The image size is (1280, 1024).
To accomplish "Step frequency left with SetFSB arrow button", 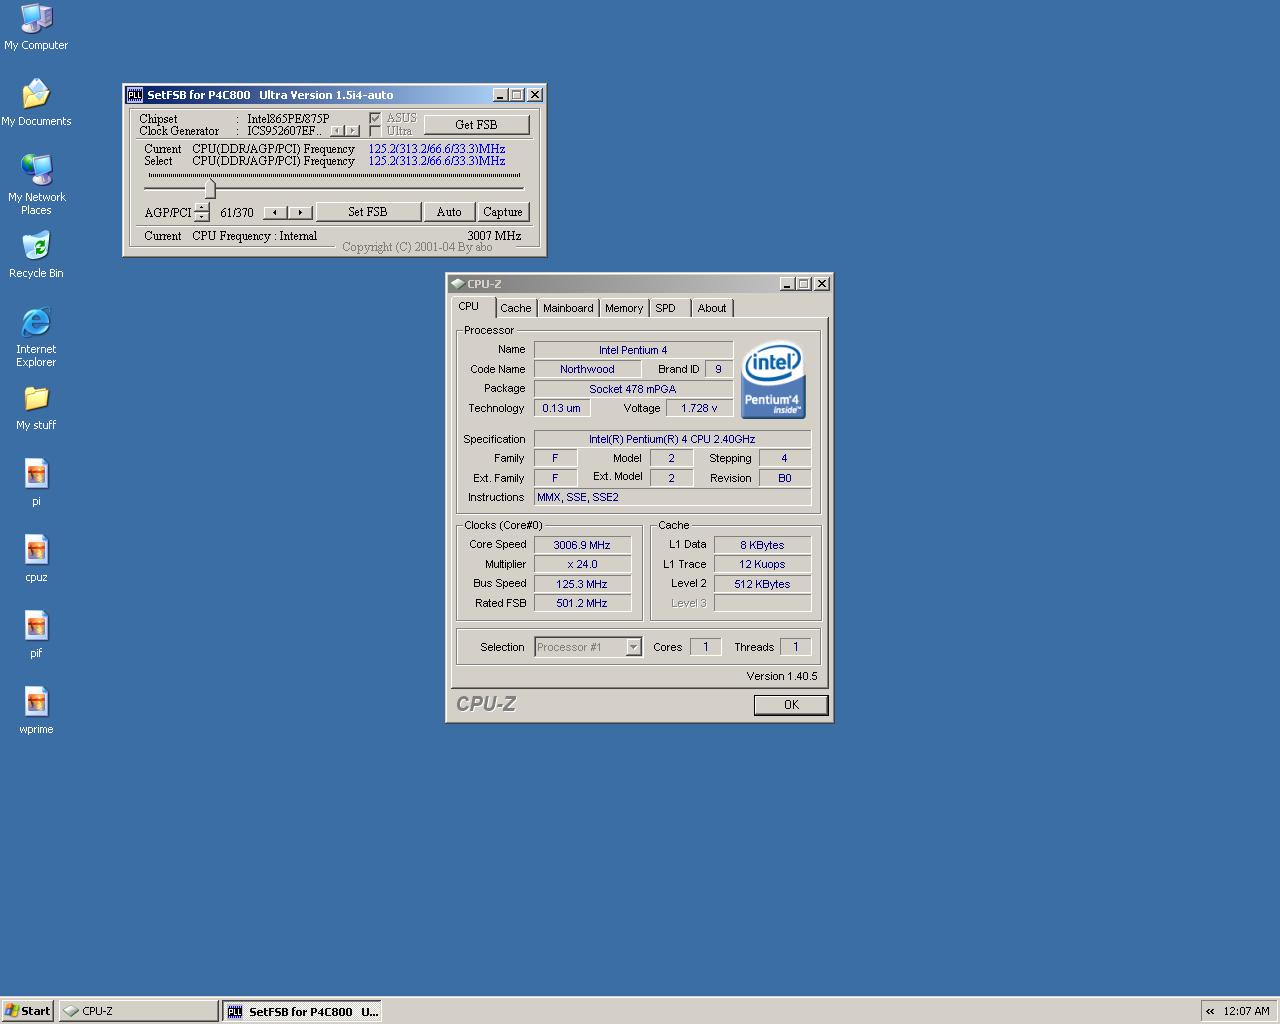I will [x=275, y=212].
